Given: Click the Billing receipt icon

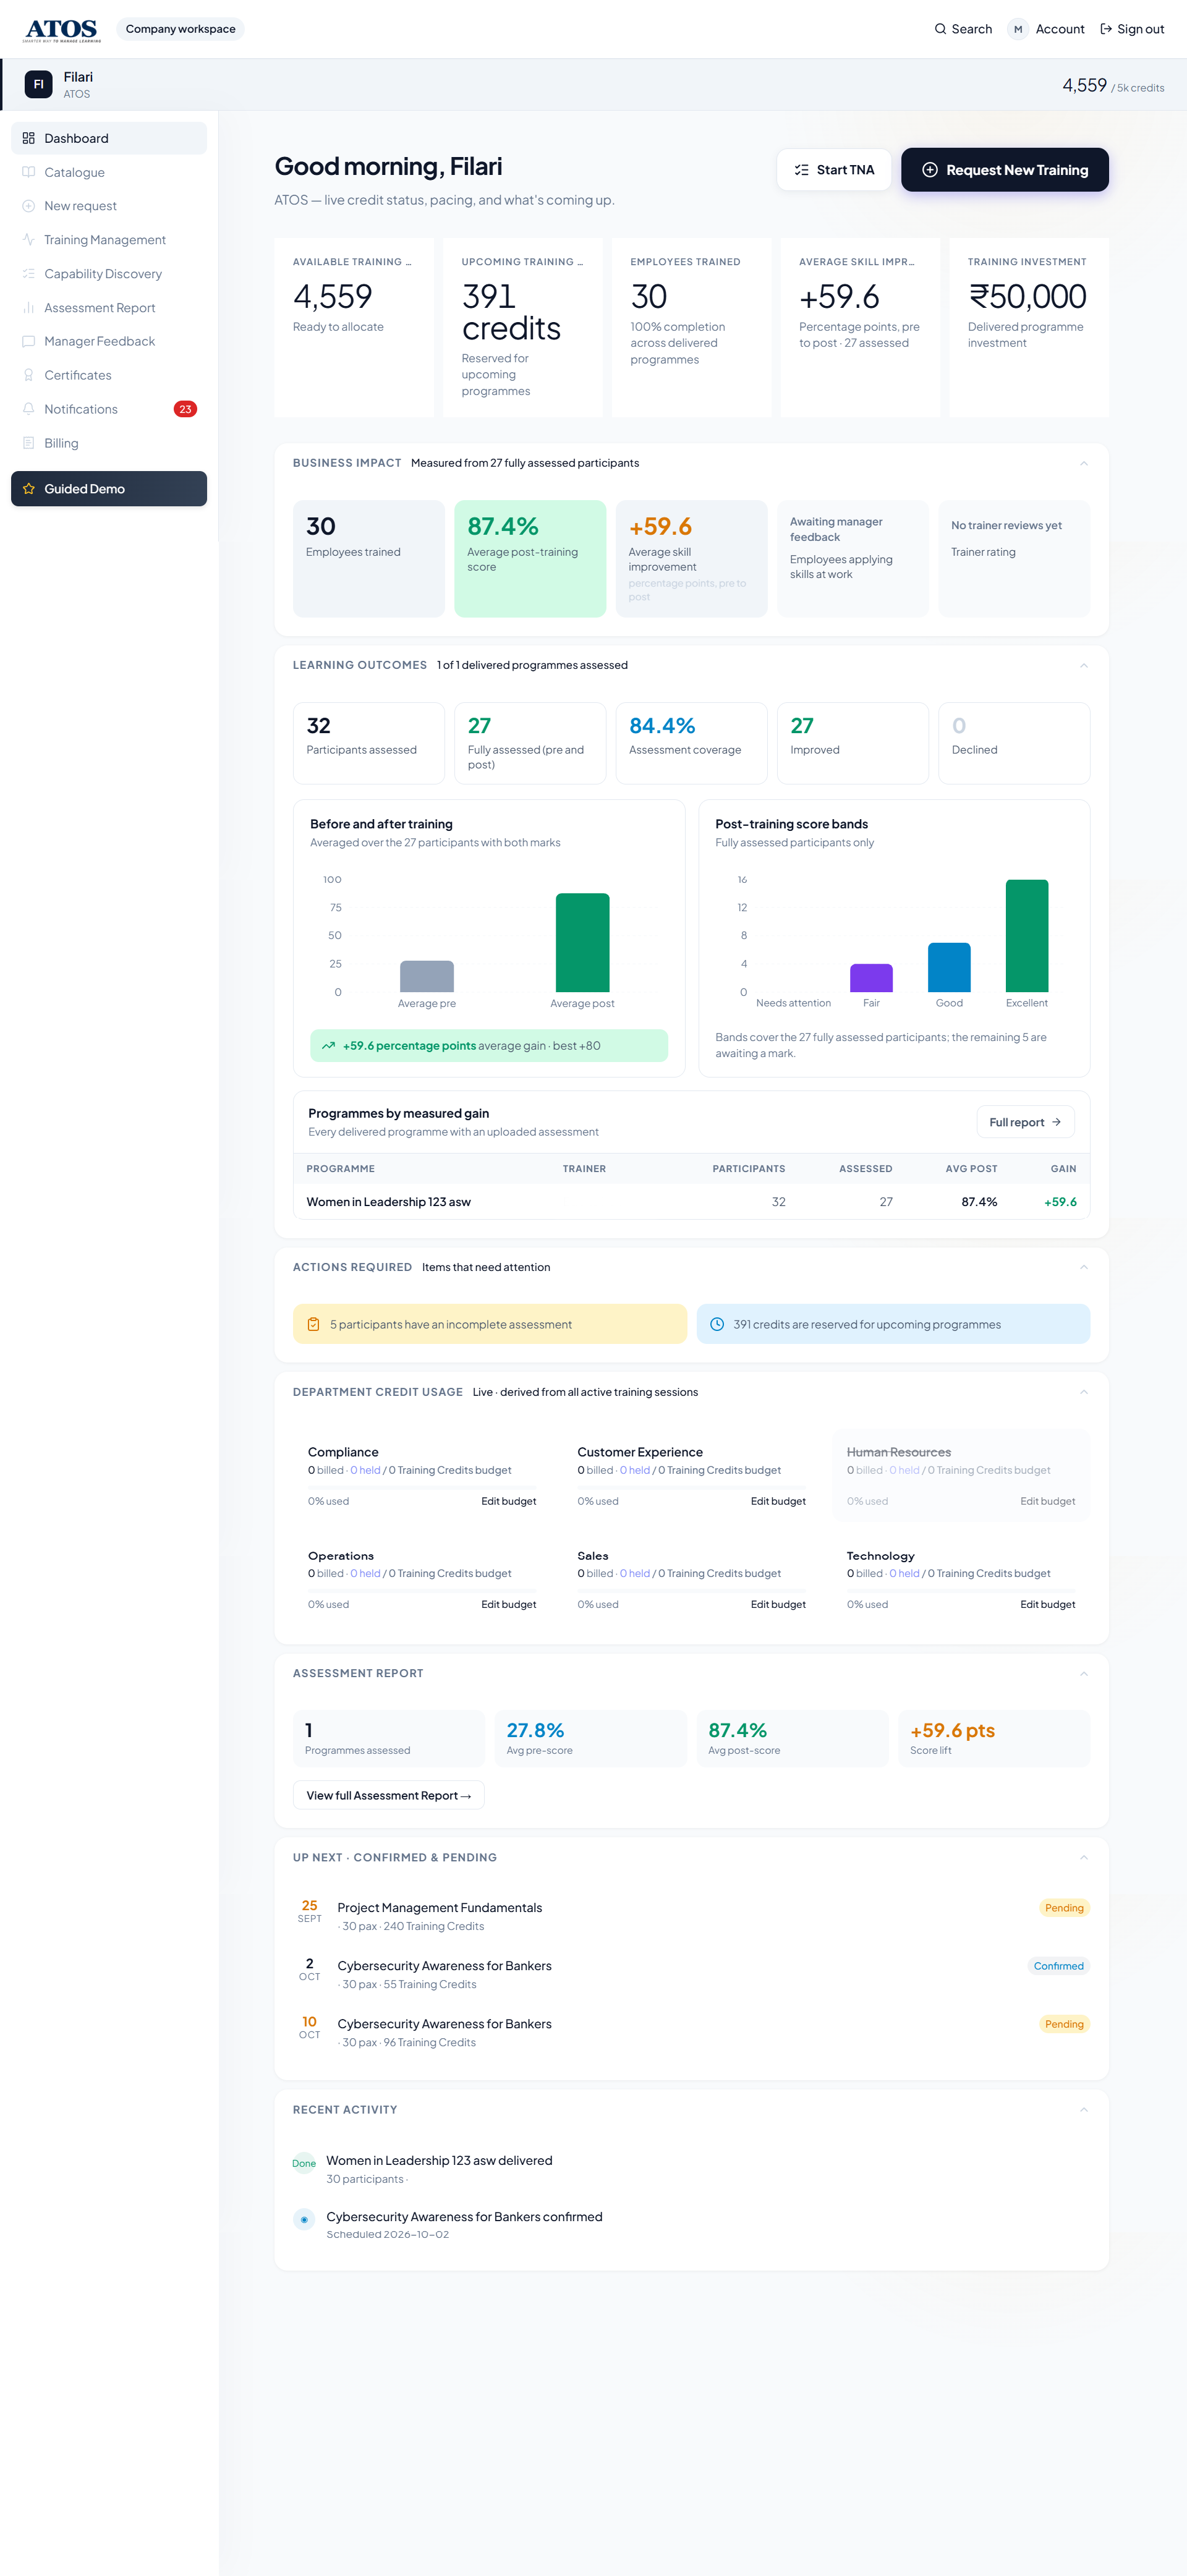Looking at the screenshot, I should [x=28, y=443].
